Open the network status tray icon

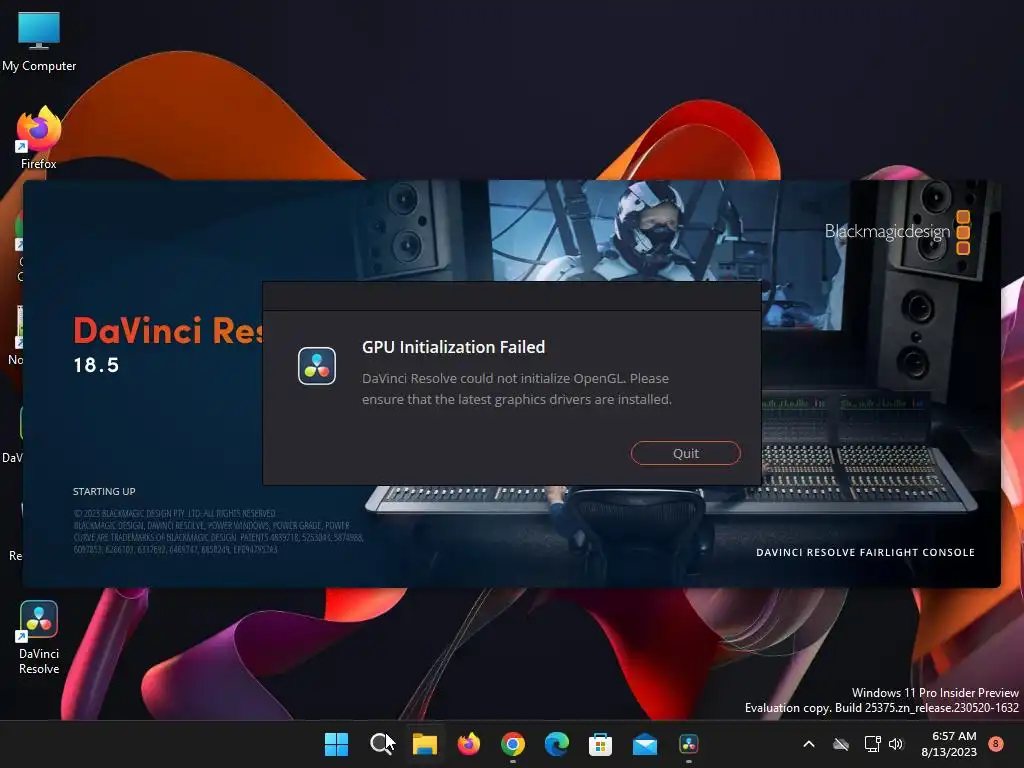tap(872, 744)
